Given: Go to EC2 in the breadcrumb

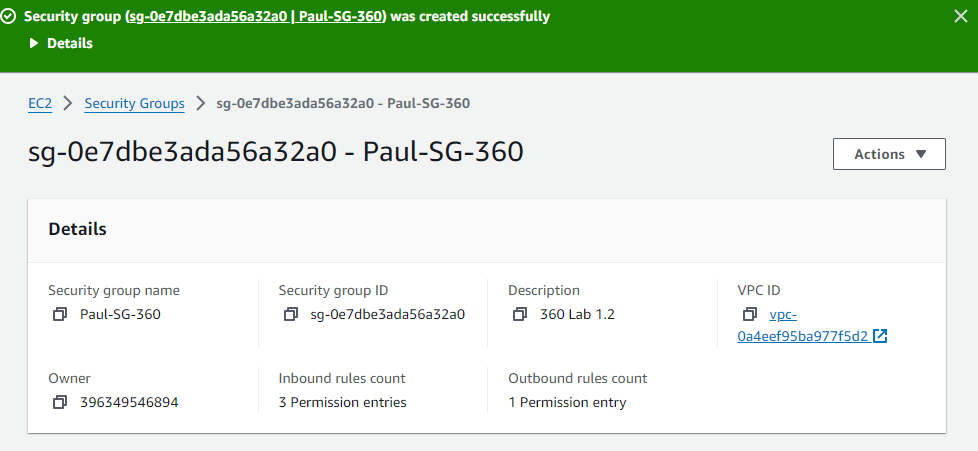Looking at the screenshot, I should click(x=40, y=103).
